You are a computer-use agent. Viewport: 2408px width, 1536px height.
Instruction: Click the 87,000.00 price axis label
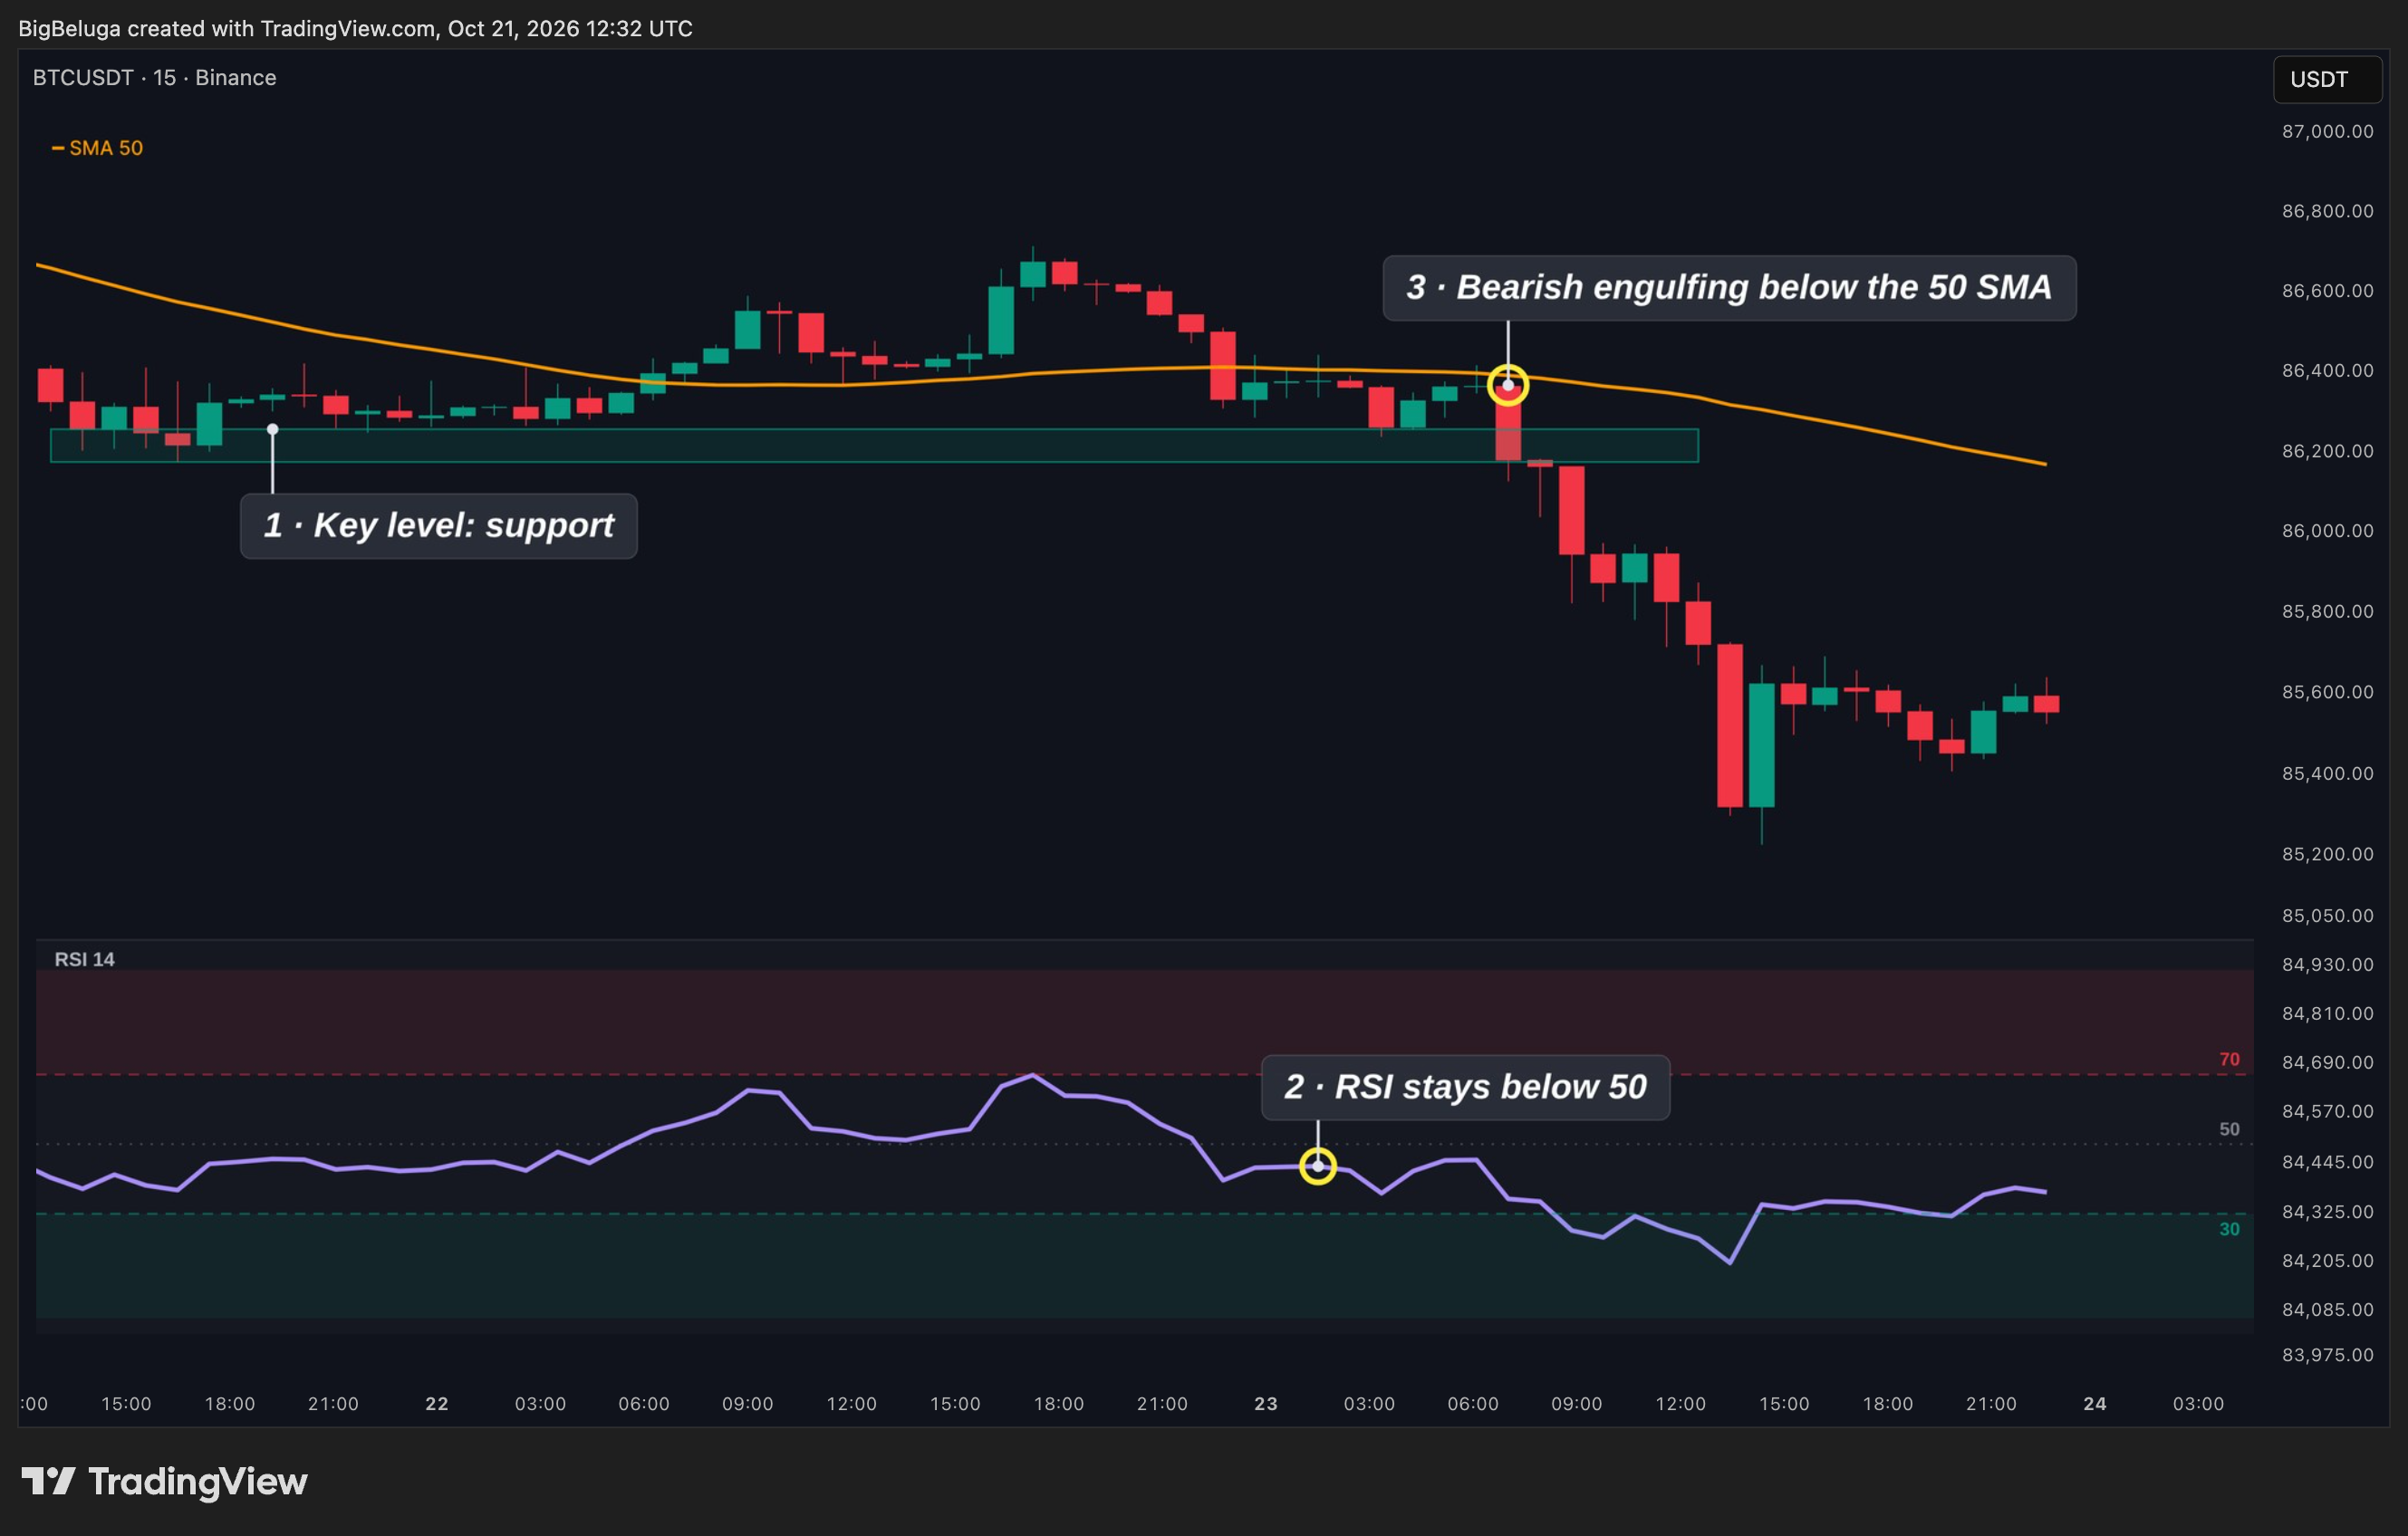[x=2327, y=131]
